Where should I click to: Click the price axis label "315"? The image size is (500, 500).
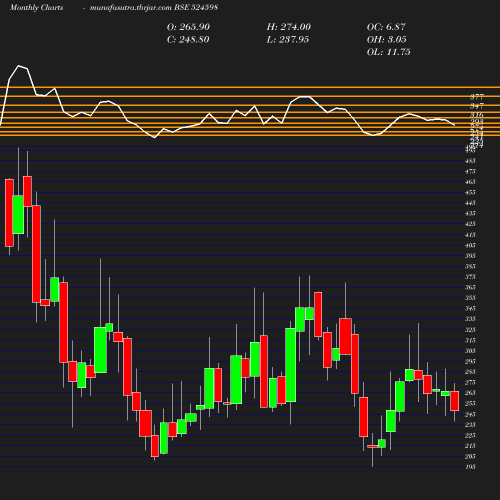470,340
